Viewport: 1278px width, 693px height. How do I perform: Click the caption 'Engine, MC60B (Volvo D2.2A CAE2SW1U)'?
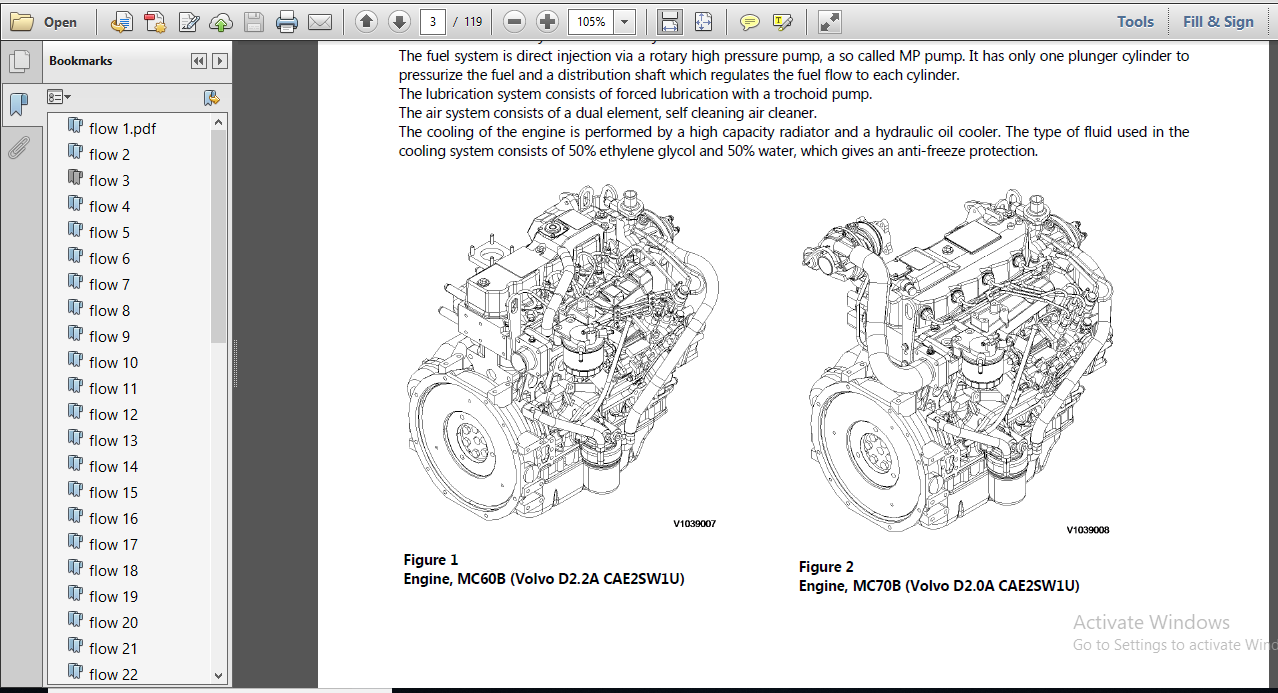(544, 579)
